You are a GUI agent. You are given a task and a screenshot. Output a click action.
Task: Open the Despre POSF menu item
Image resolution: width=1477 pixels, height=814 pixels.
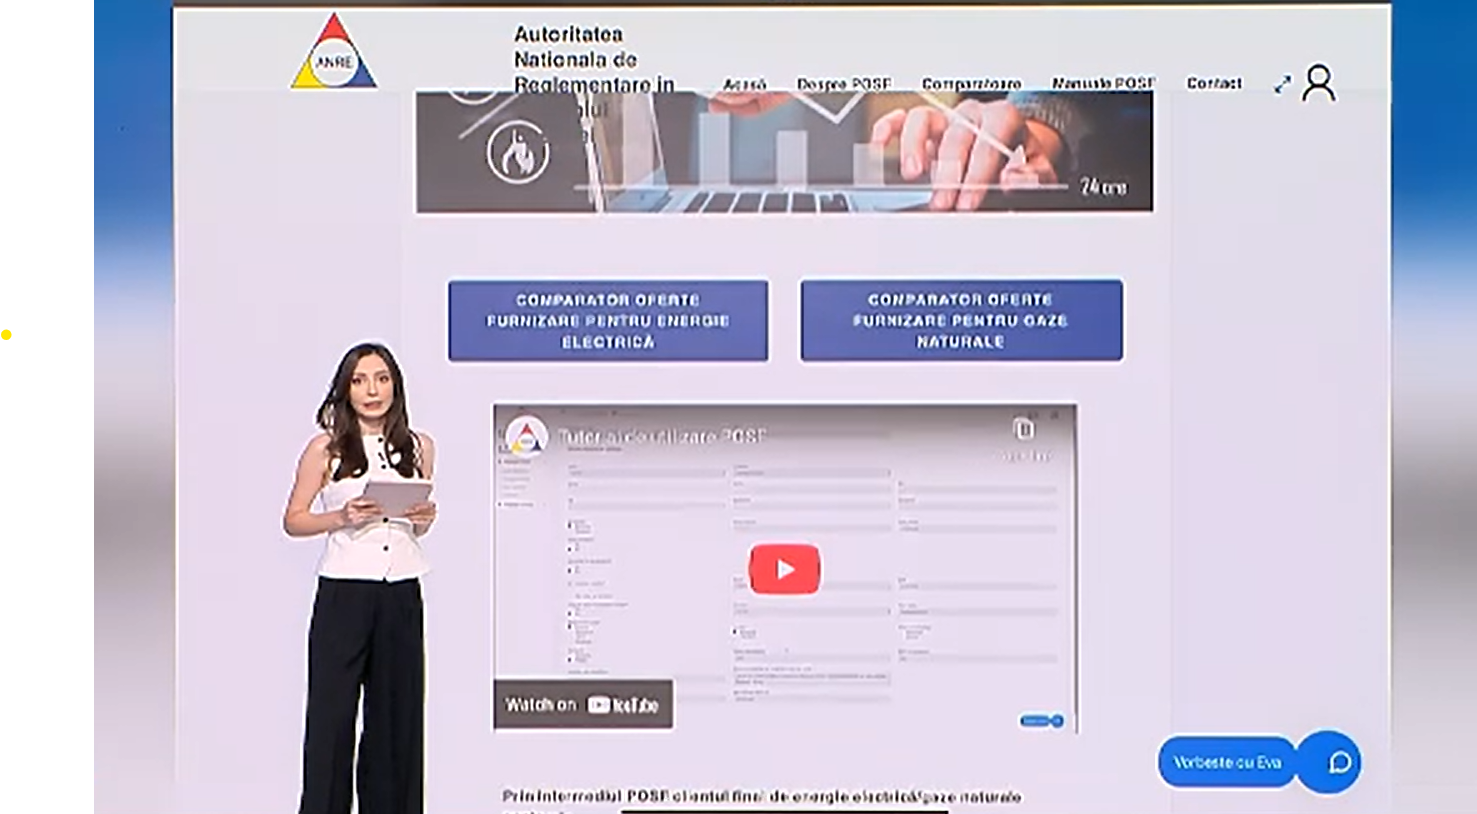843,84
